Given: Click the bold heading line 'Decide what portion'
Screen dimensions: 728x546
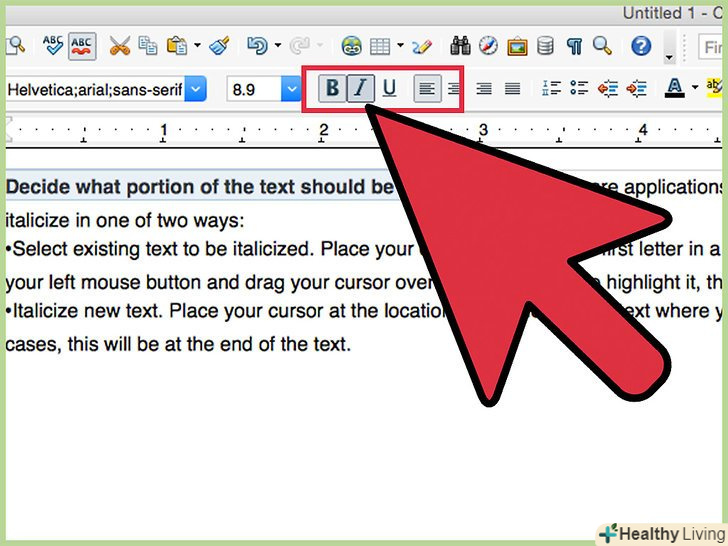Looking at the screenshot, I should coord(200,187).
